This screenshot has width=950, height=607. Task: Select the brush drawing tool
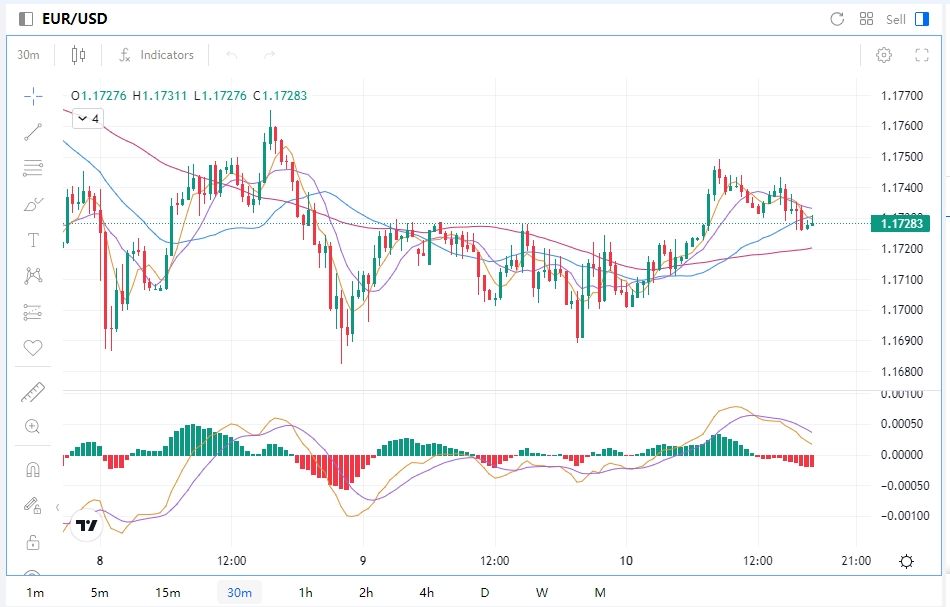click(x=33, y=204)
